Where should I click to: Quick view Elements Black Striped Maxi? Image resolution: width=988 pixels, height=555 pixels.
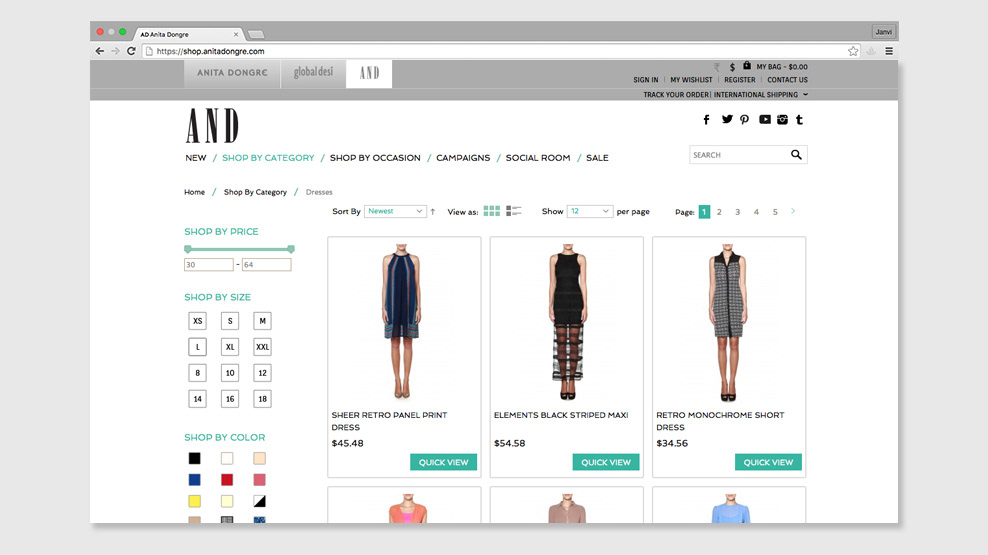tap(606, 462)
